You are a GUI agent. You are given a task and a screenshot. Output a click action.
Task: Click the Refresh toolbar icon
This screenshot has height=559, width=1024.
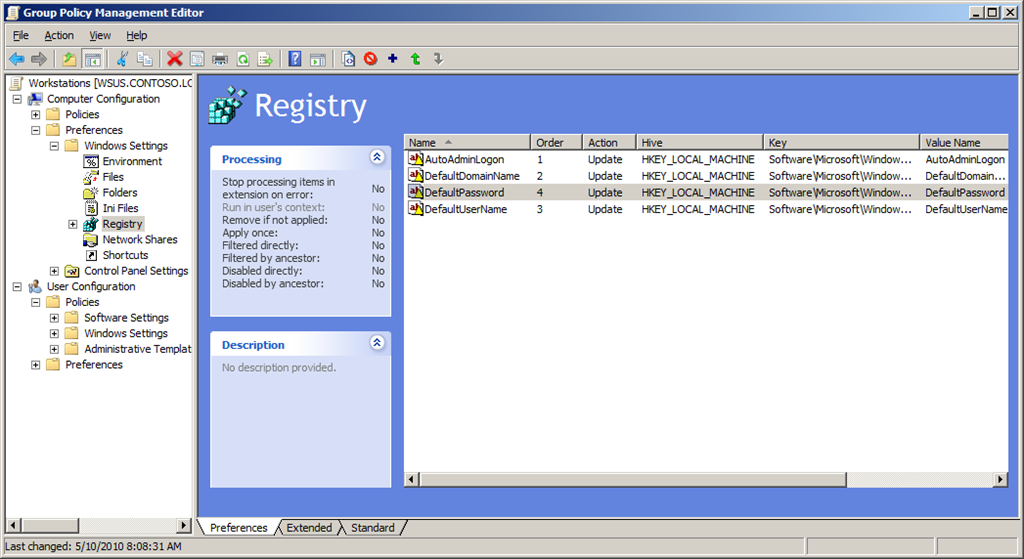coord(242,59)
